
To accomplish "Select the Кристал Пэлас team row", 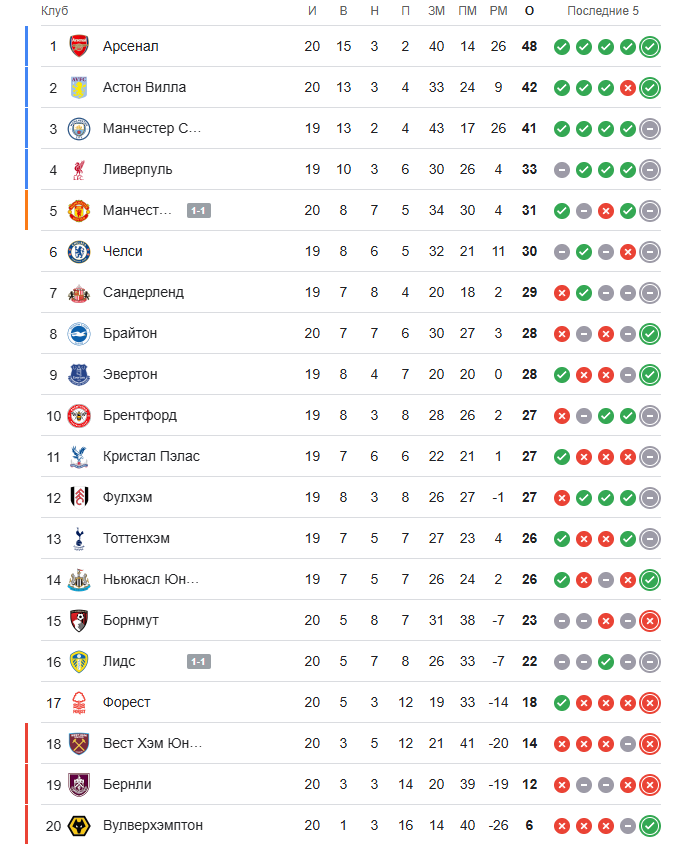I will pyautogui.click(x=351, y=456).
